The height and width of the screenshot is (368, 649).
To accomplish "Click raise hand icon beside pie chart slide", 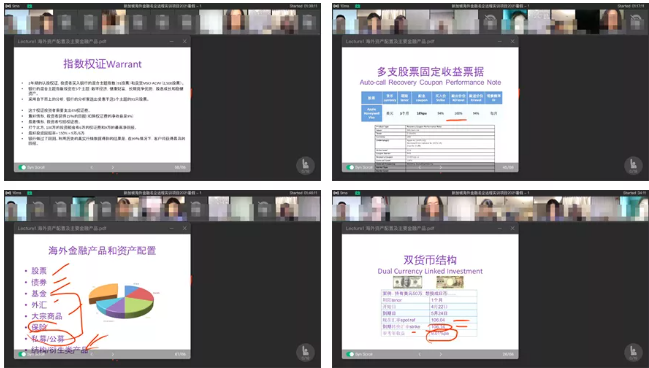I will click(x=305, y=352).
